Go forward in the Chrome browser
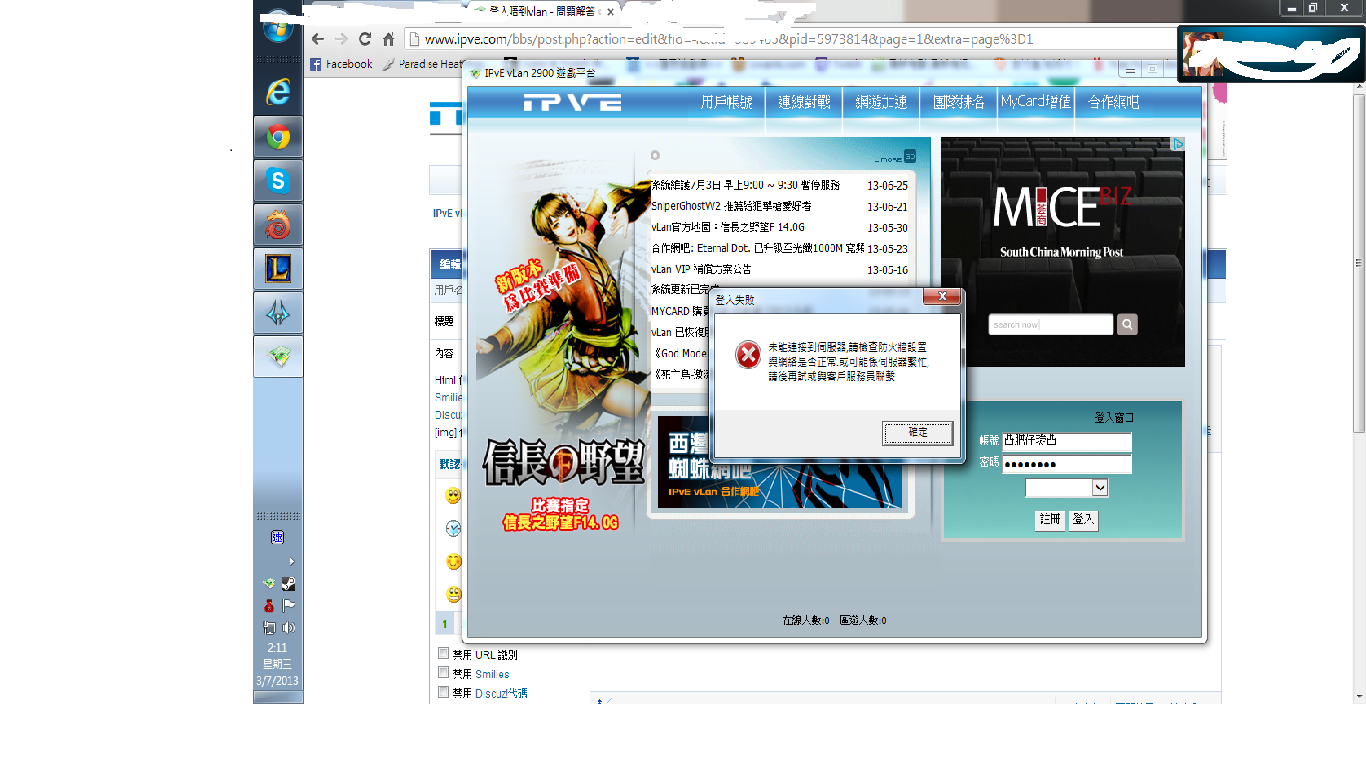 pos(341,39)
